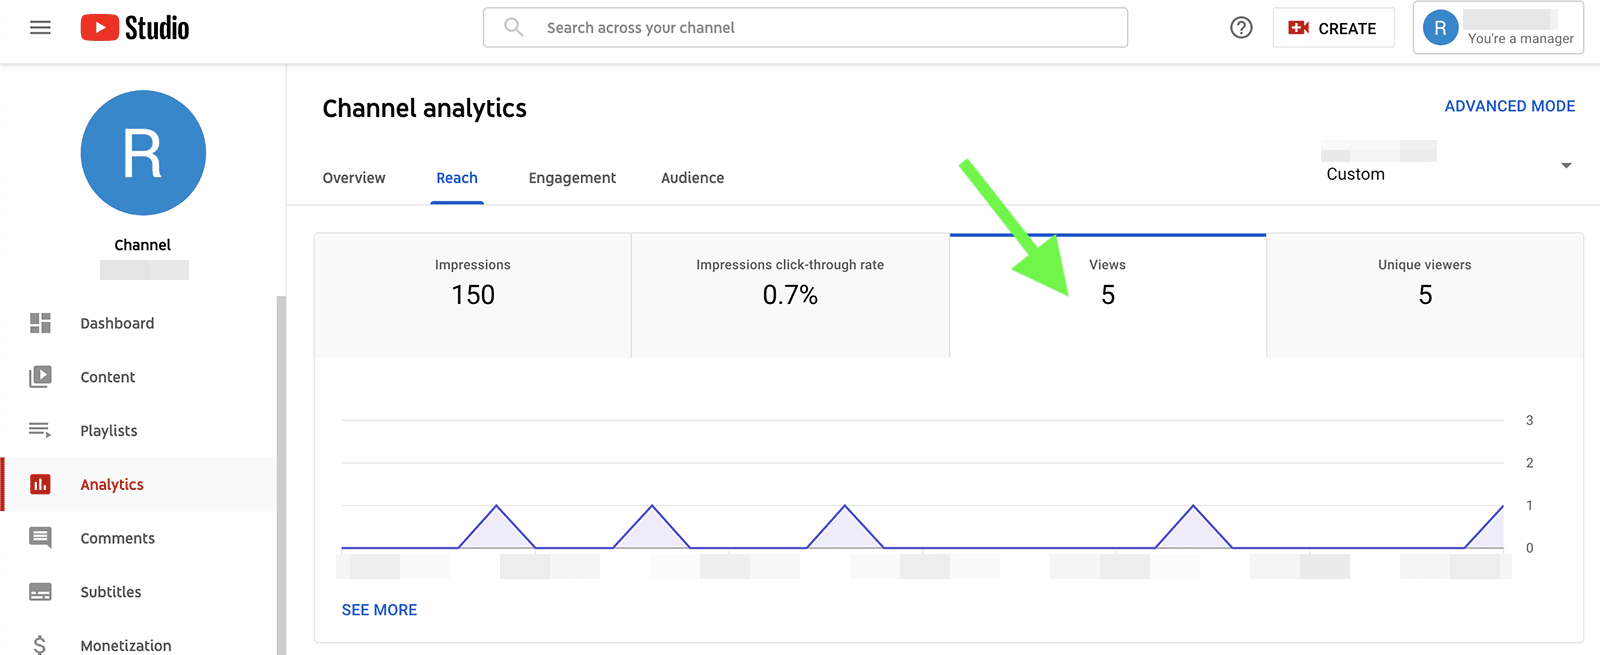Open the help question mark icon
The height and width of the screenshot is (655, 1600).
tap(1241, 28)
